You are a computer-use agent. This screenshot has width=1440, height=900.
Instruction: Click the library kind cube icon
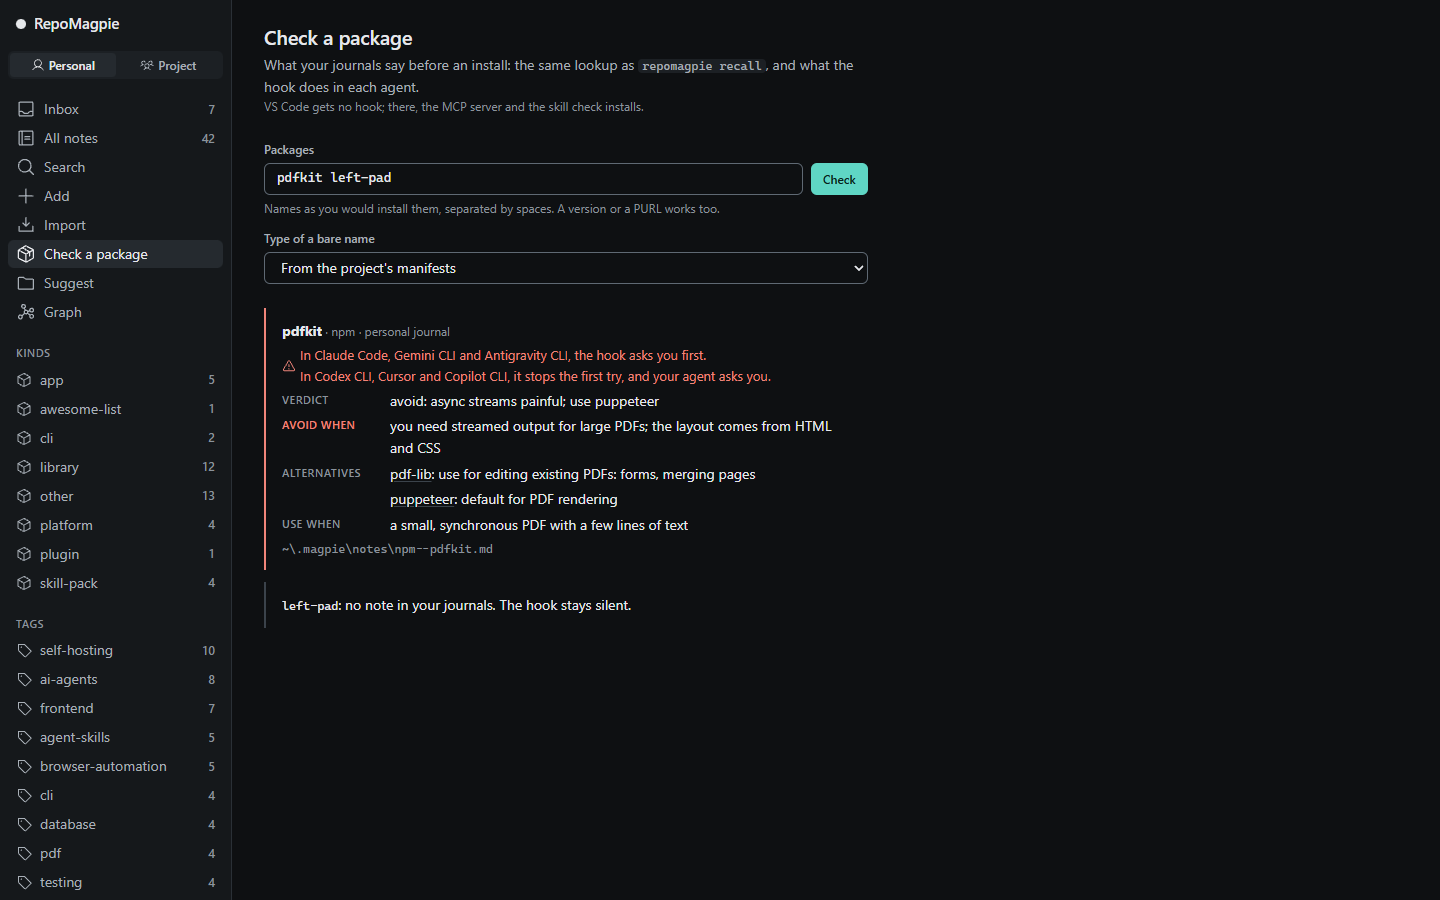[24, 467]
